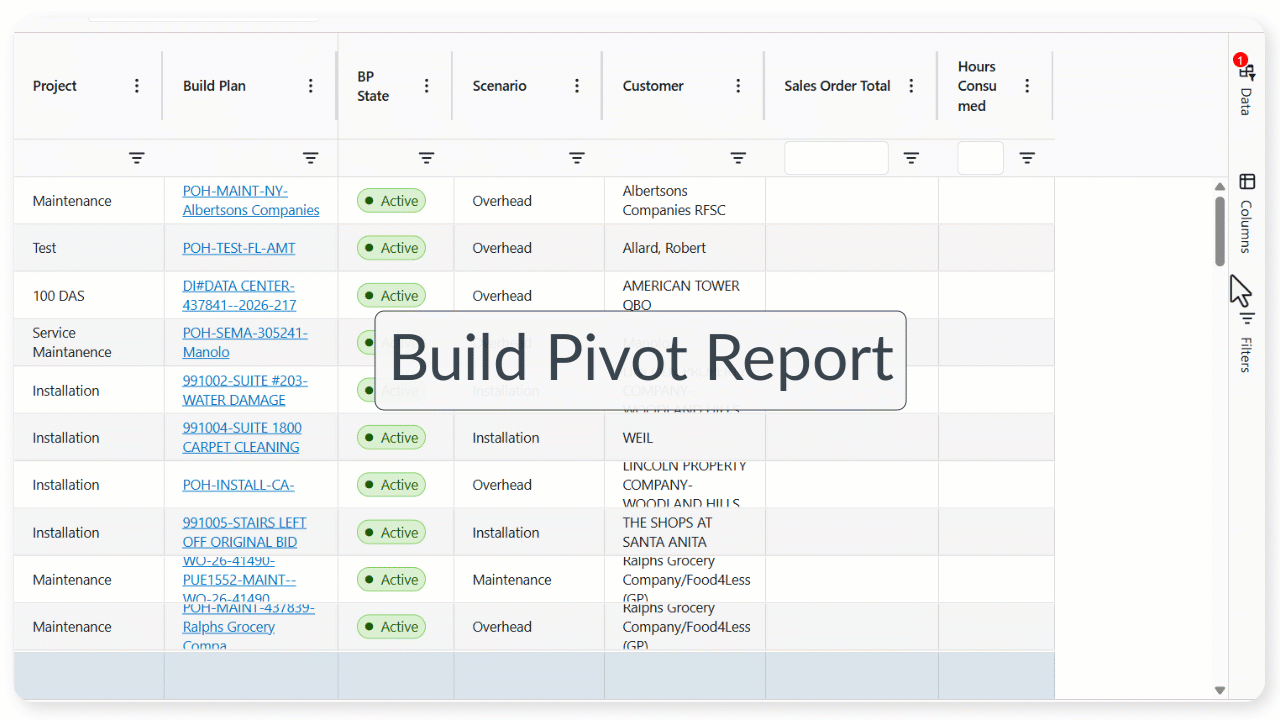Open the filter icon under Customer
Screen dimensions: 1280x720
click(x=738, y=158)
